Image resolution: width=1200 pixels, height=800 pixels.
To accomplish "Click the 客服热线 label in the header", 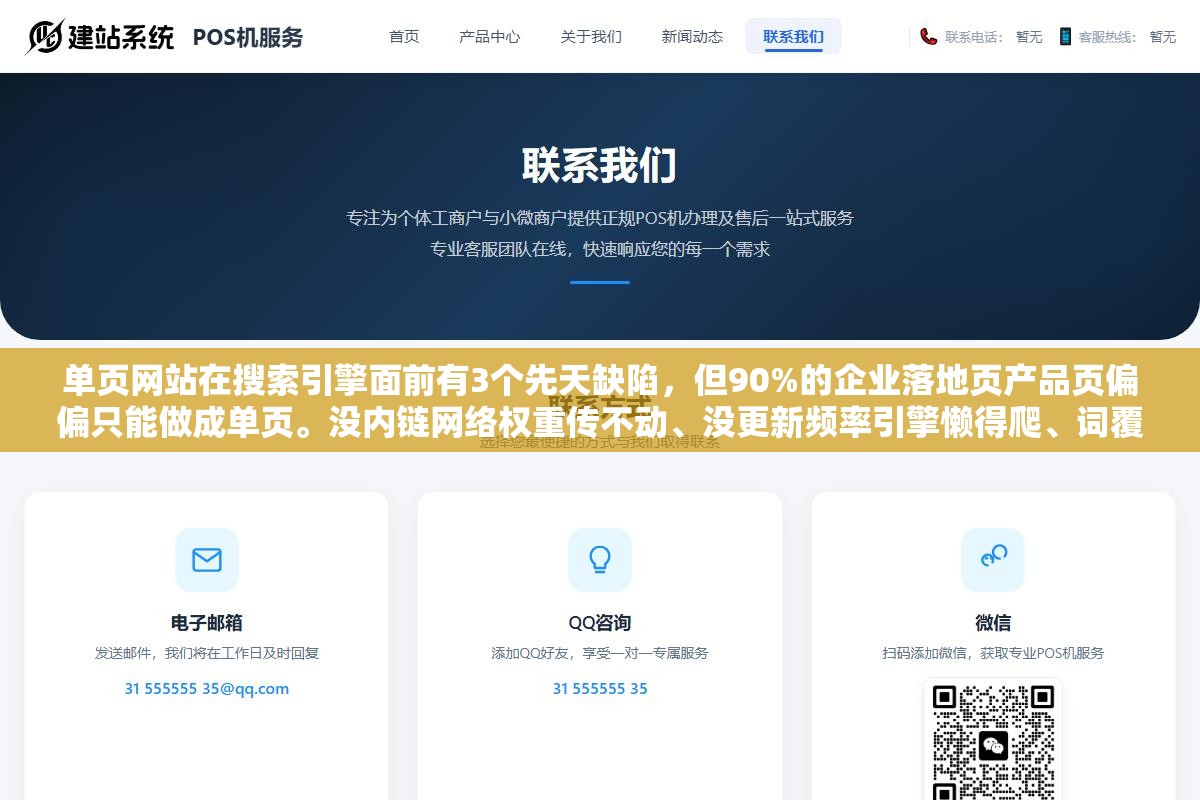I will (x=1108, y=37).
